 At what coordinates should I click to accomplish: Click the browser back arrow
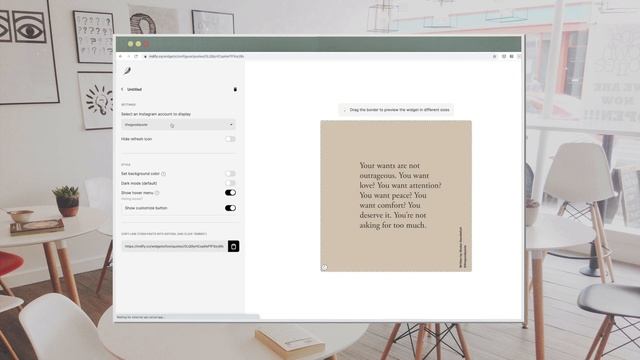[121, 56]
